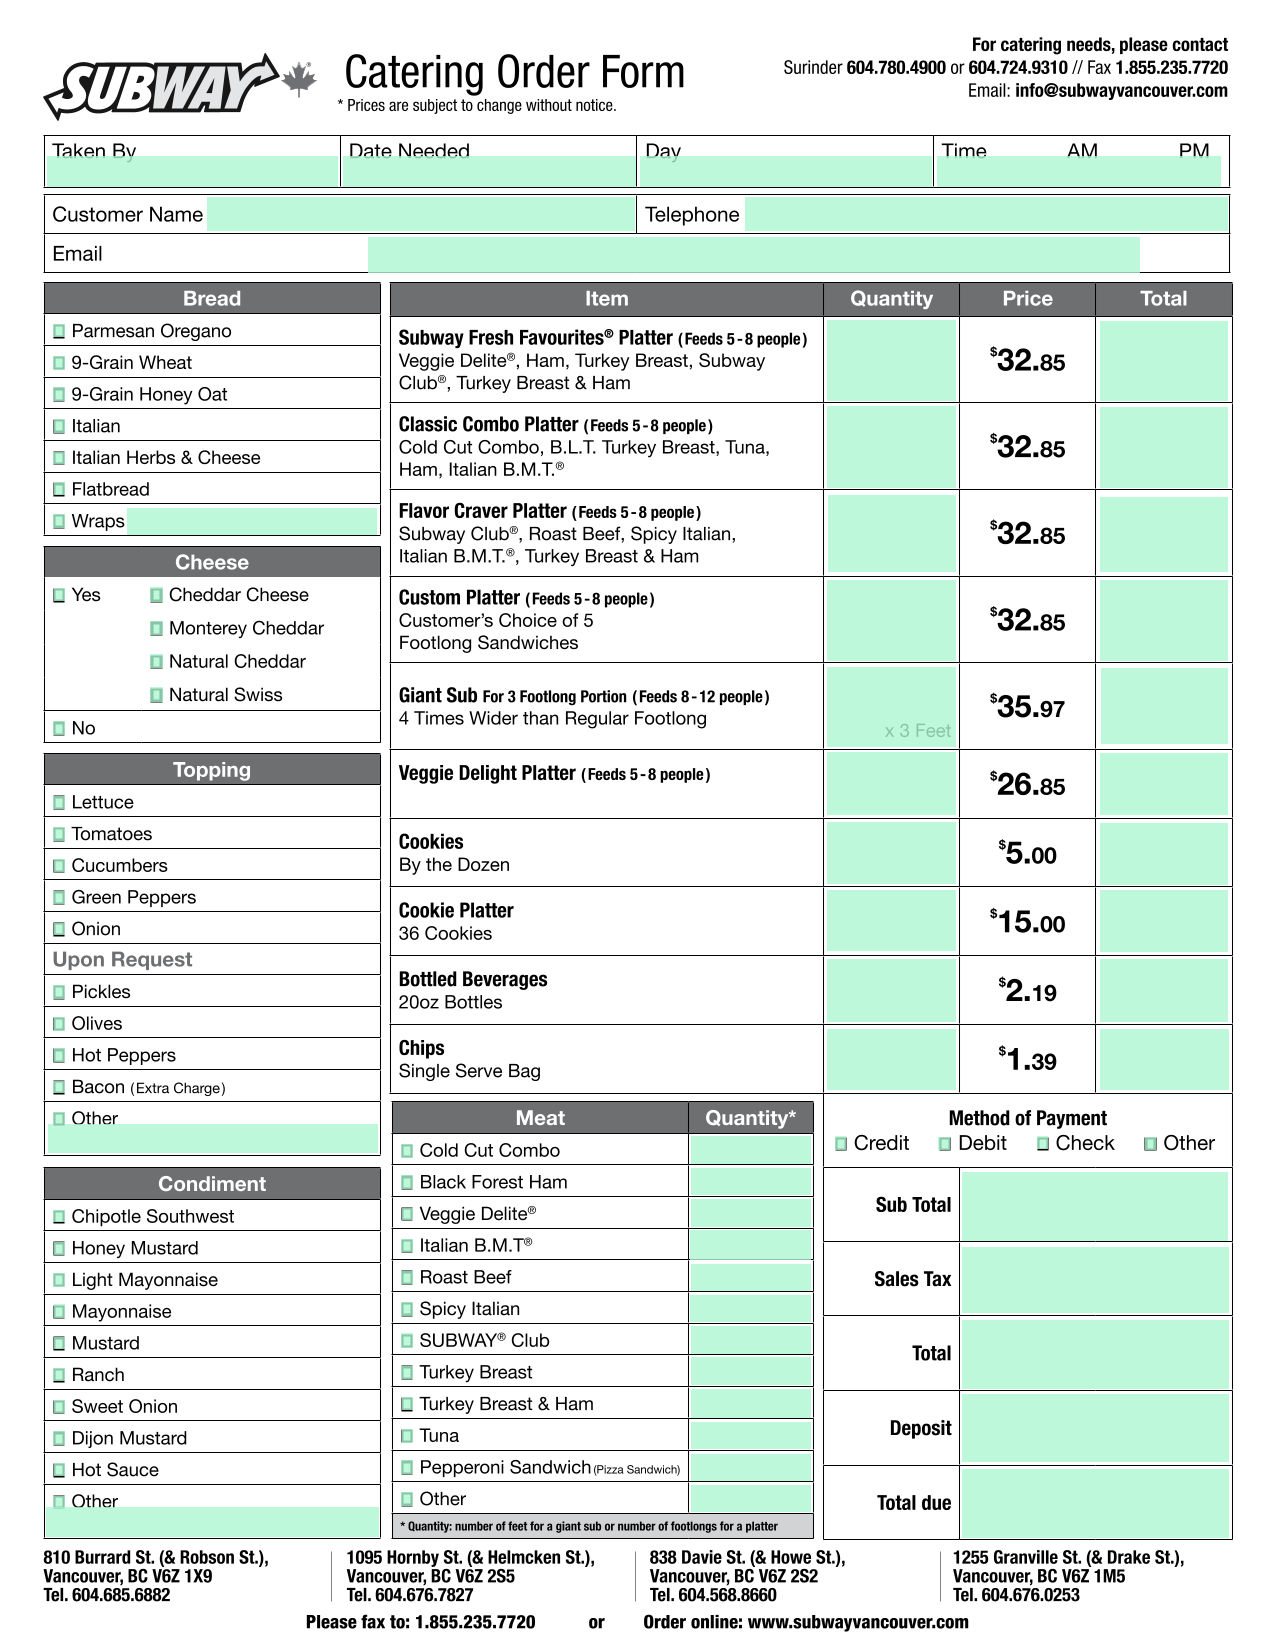Select the Italian Herbs & Cheese checkbox
Viewport: 1275px width, 1649px height.
(x=59, y=458)
